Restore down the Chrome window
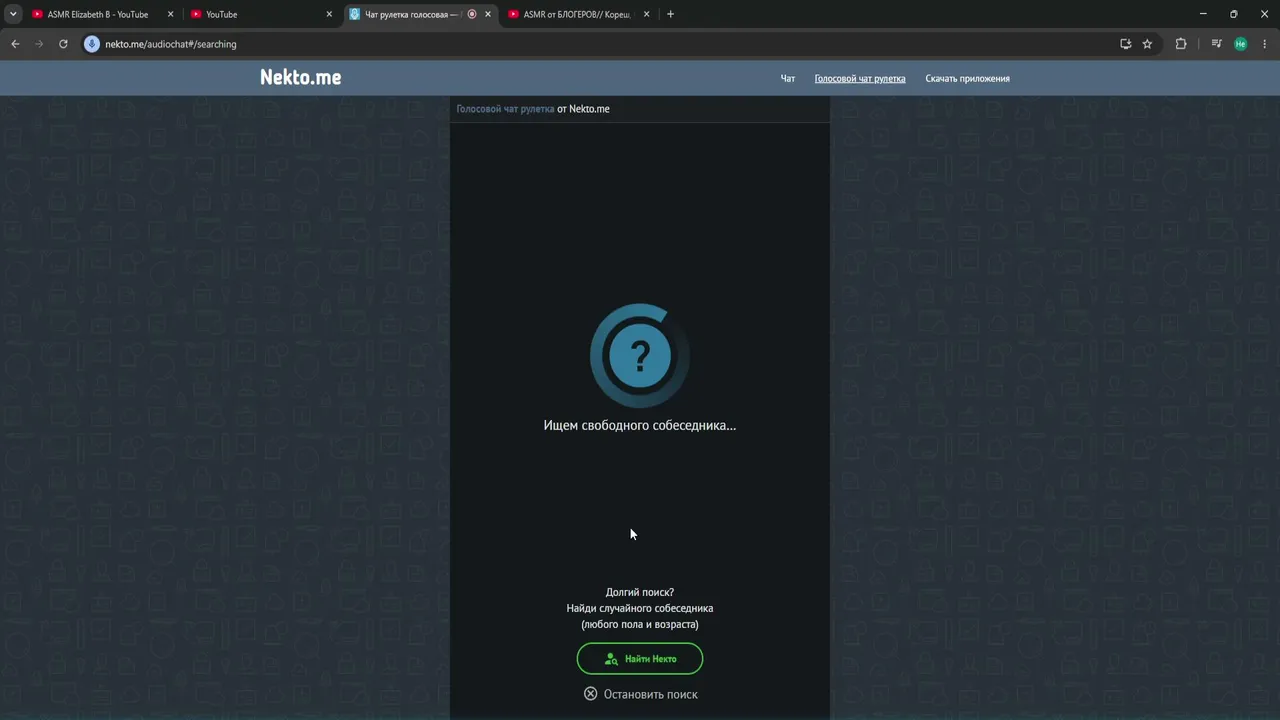This screenshot has height=720, width=1280. click(1233, 14)
